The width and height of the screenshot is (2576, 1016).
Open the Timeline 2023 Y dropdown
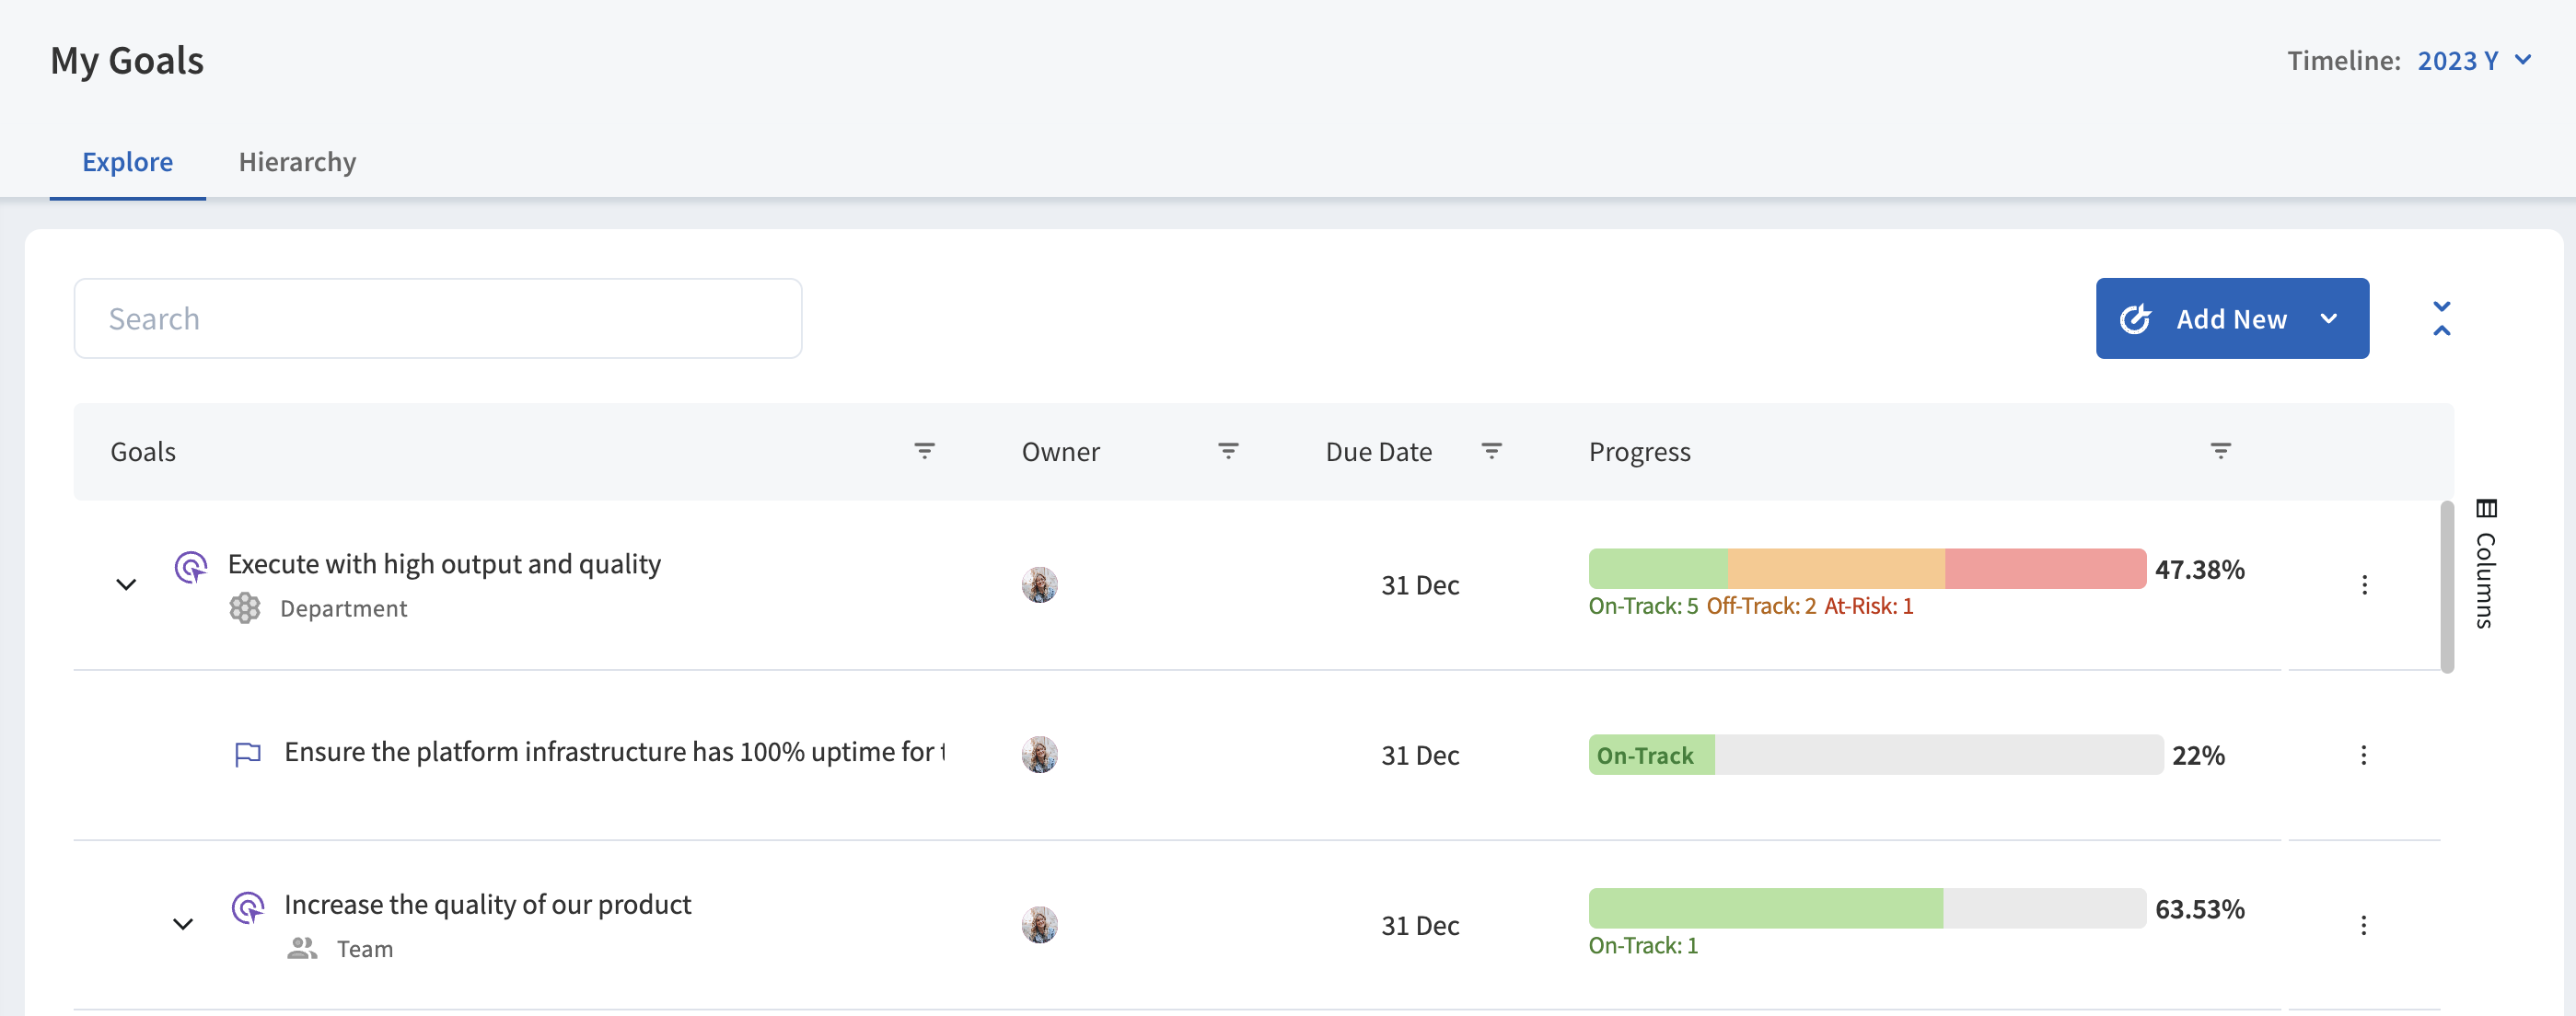coord(2473,61)
